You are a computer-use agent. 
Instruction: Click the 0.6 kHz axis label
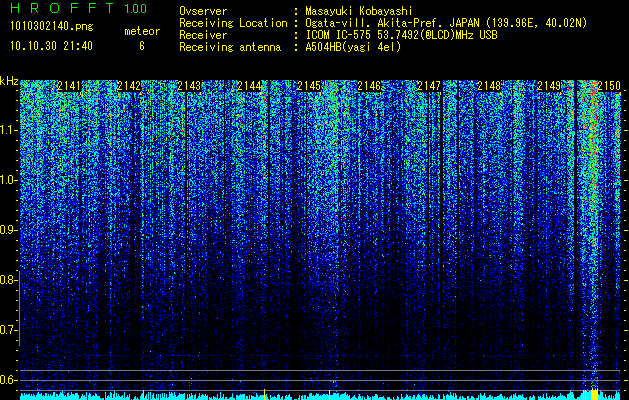click(x=11, y=380)
